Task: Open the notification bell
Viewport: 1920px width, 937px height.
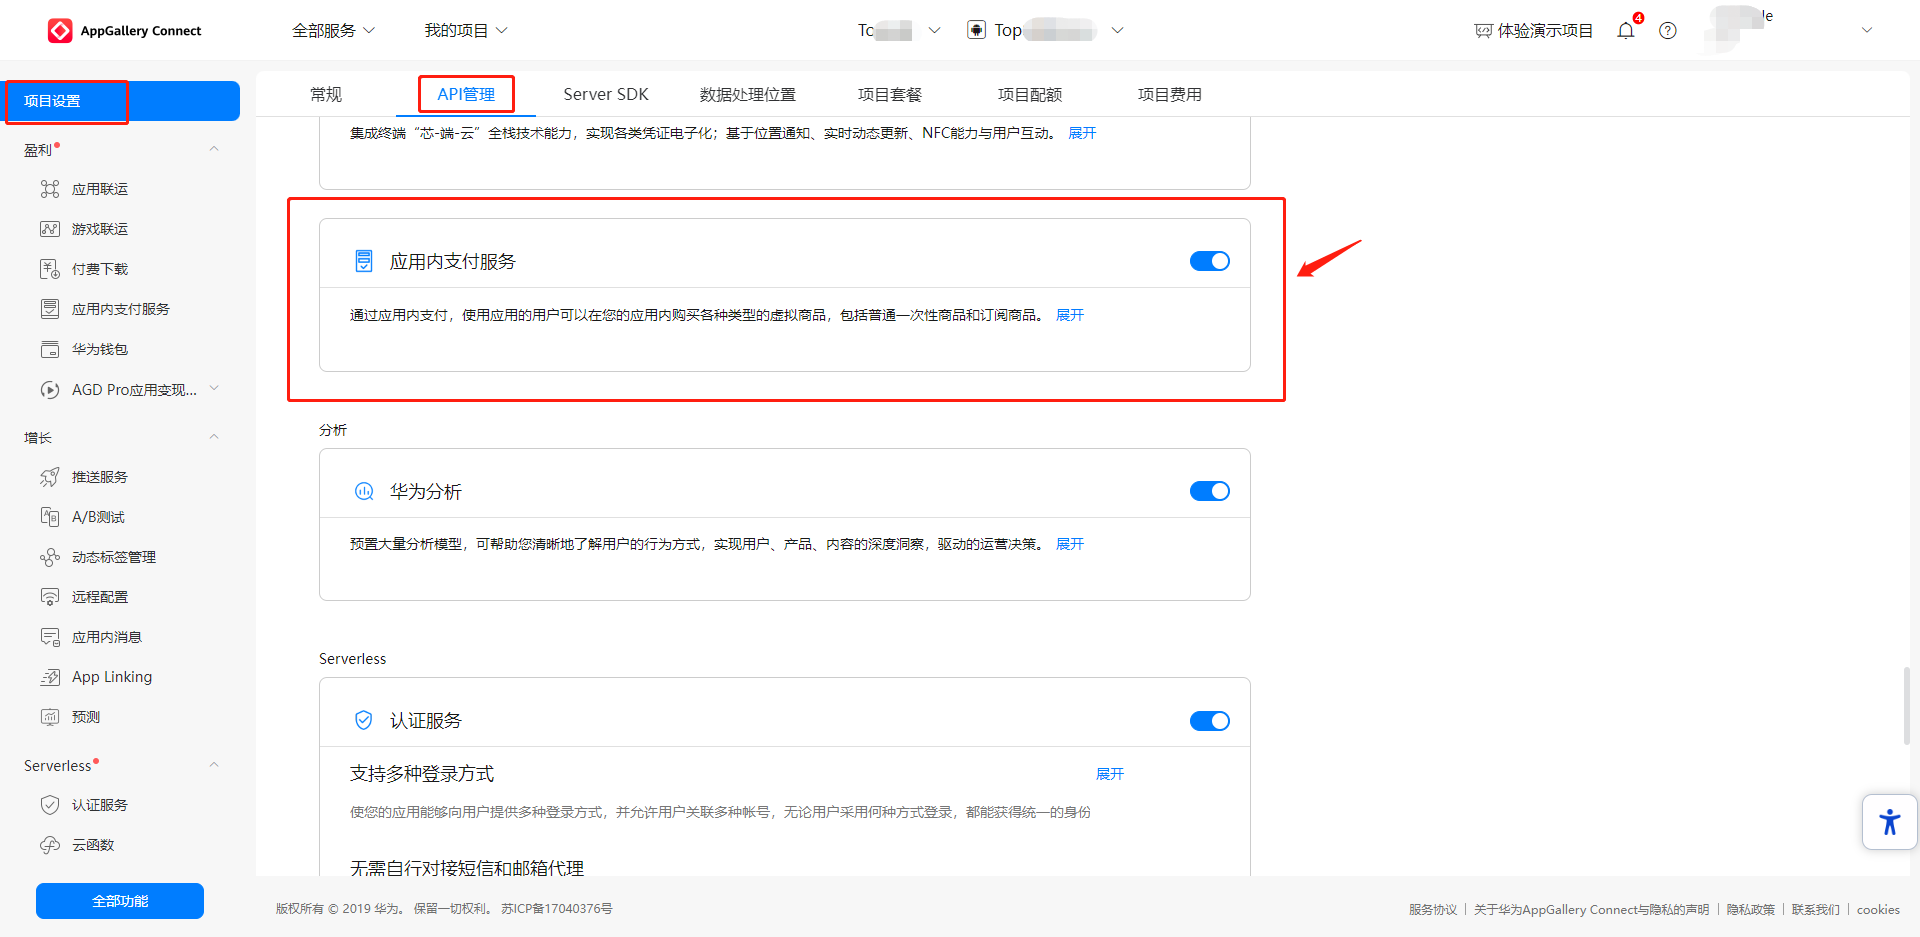Action: [x=1626, y=31]
